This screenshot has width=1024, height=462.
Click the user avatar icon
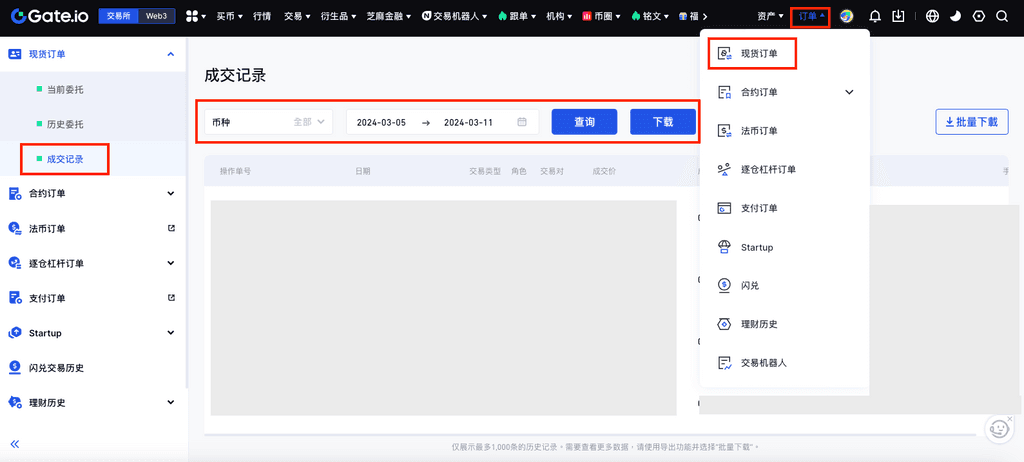847,16
